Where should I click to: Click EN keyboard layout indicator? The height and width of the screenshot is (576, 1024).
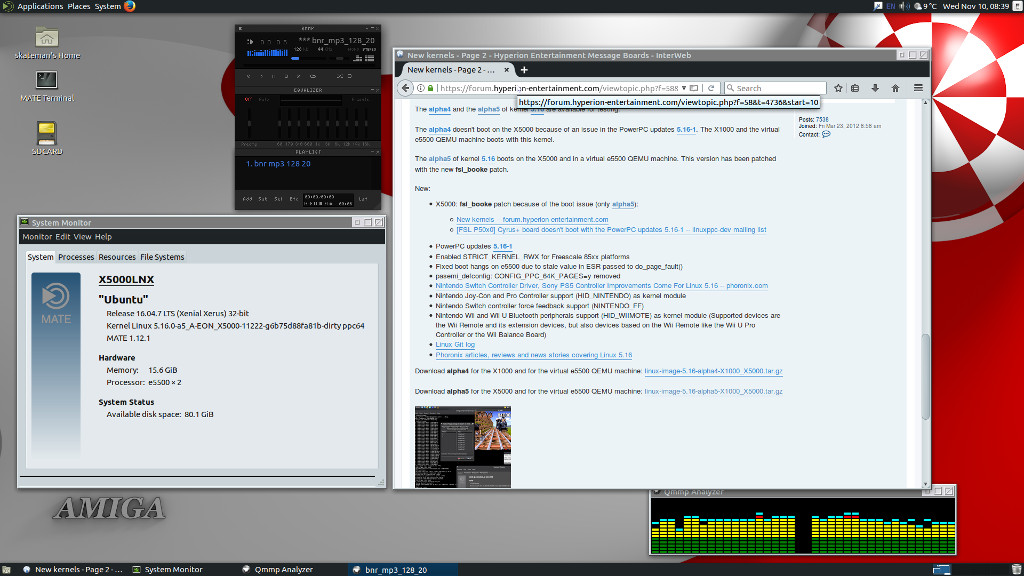[x=890, y=6]
